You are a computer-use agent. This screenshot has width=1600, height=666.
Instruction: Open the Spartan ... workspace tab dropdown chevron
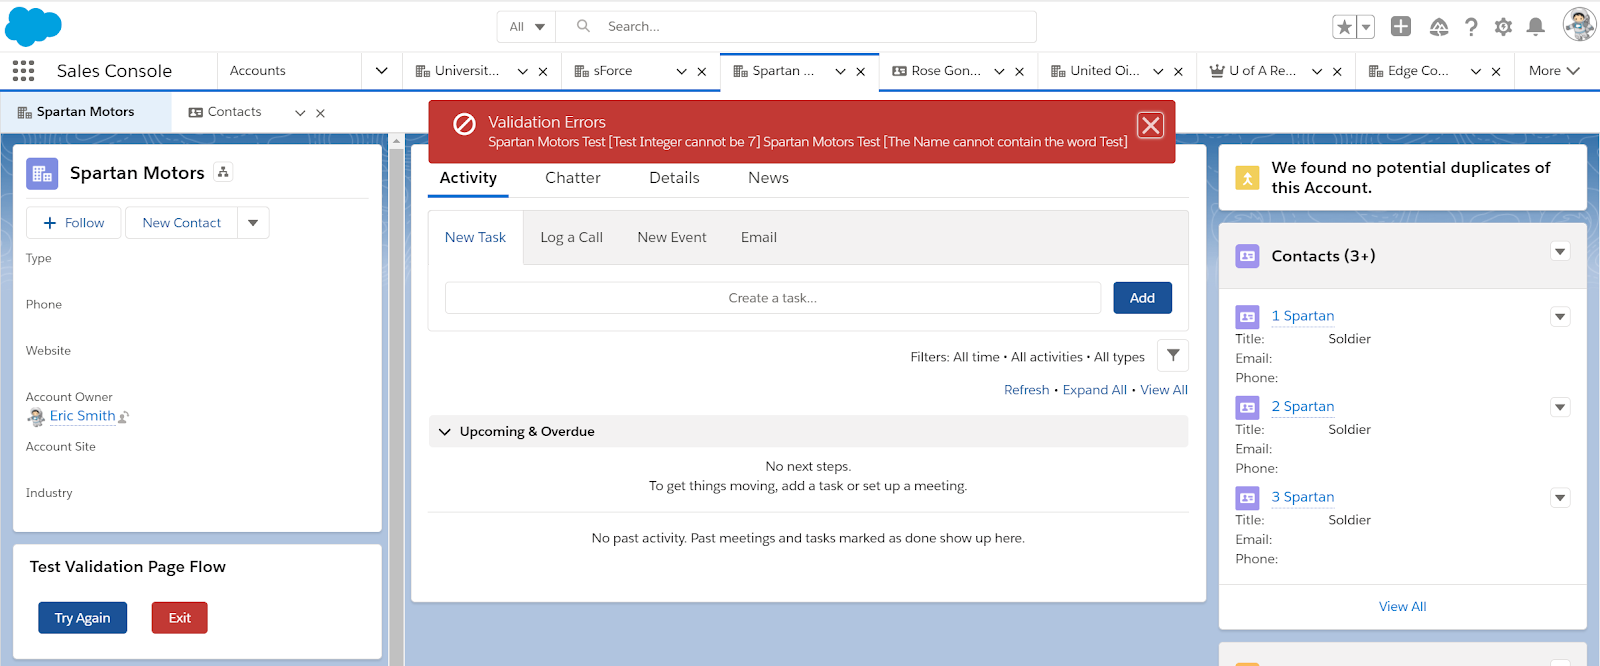tap(840, 72)
